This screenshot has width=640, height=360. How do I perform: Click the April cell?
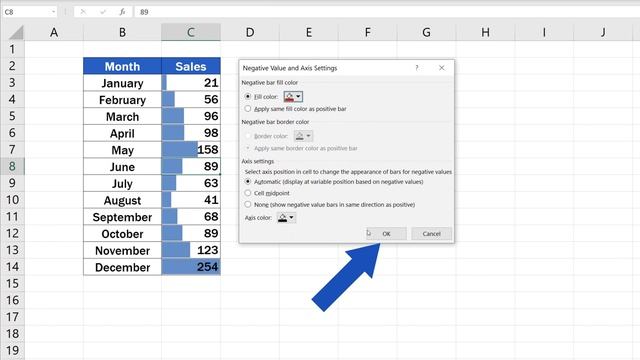(x=122, y=133)
